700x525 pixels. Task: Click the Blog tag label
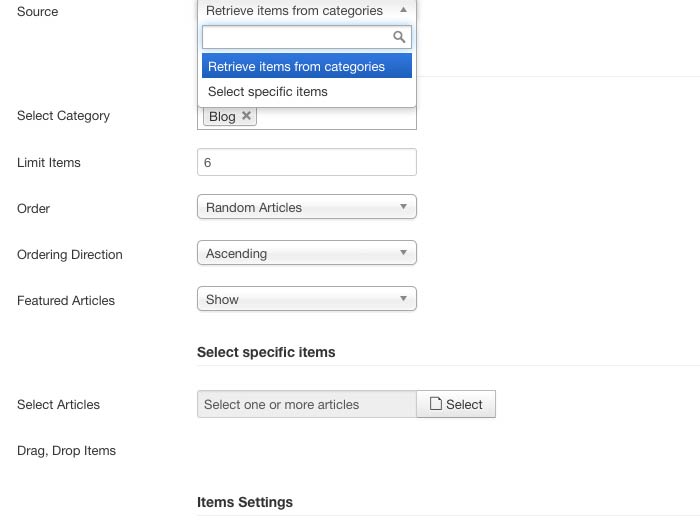[222, 116]
